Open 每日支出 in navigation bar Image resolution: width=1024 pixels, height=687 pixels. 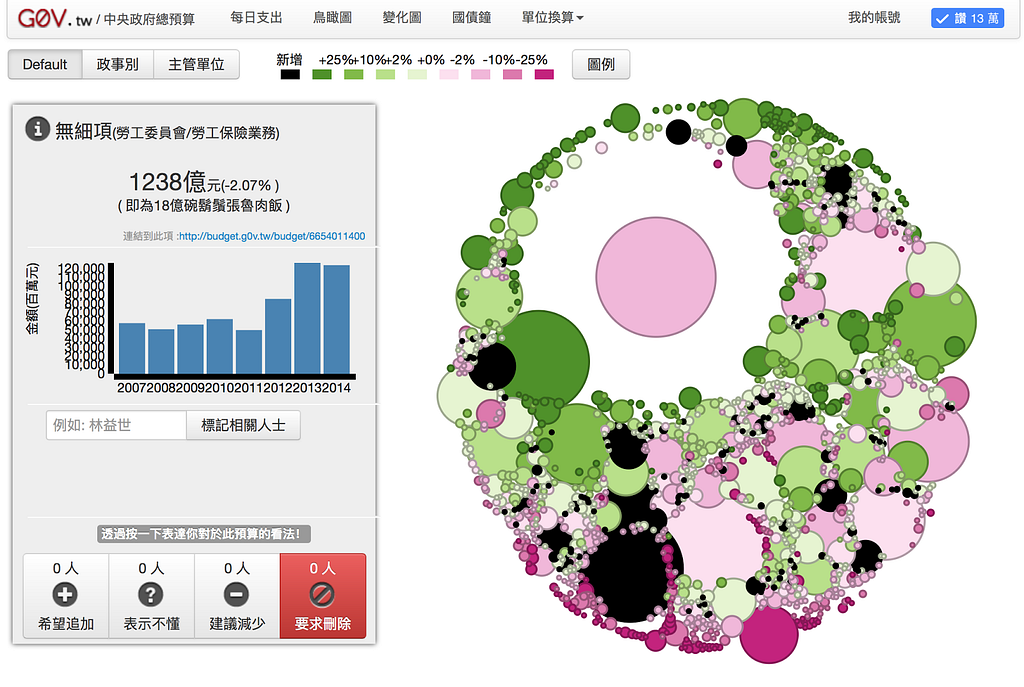click(x=256, y=18)
